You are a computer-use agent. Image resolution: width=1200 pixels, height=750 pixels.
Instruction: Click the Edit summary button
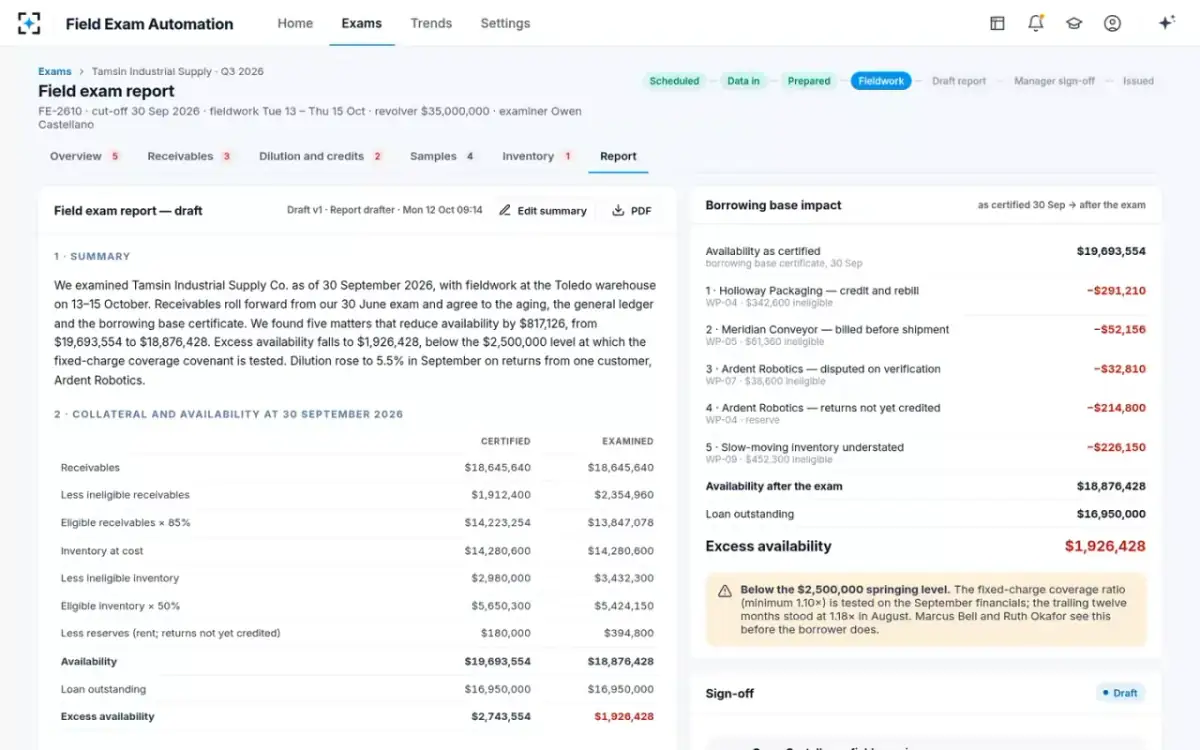pos(542,211)
